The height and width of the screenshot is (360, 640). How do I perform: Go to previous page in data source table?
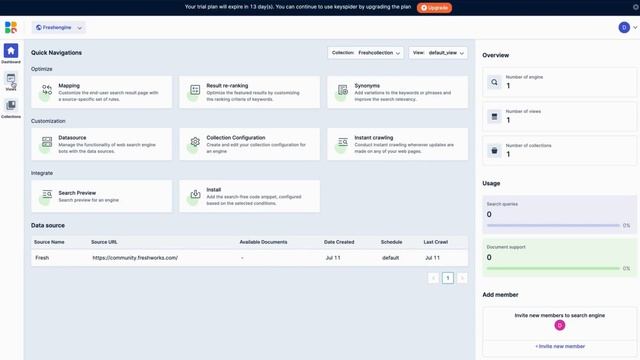433,278
